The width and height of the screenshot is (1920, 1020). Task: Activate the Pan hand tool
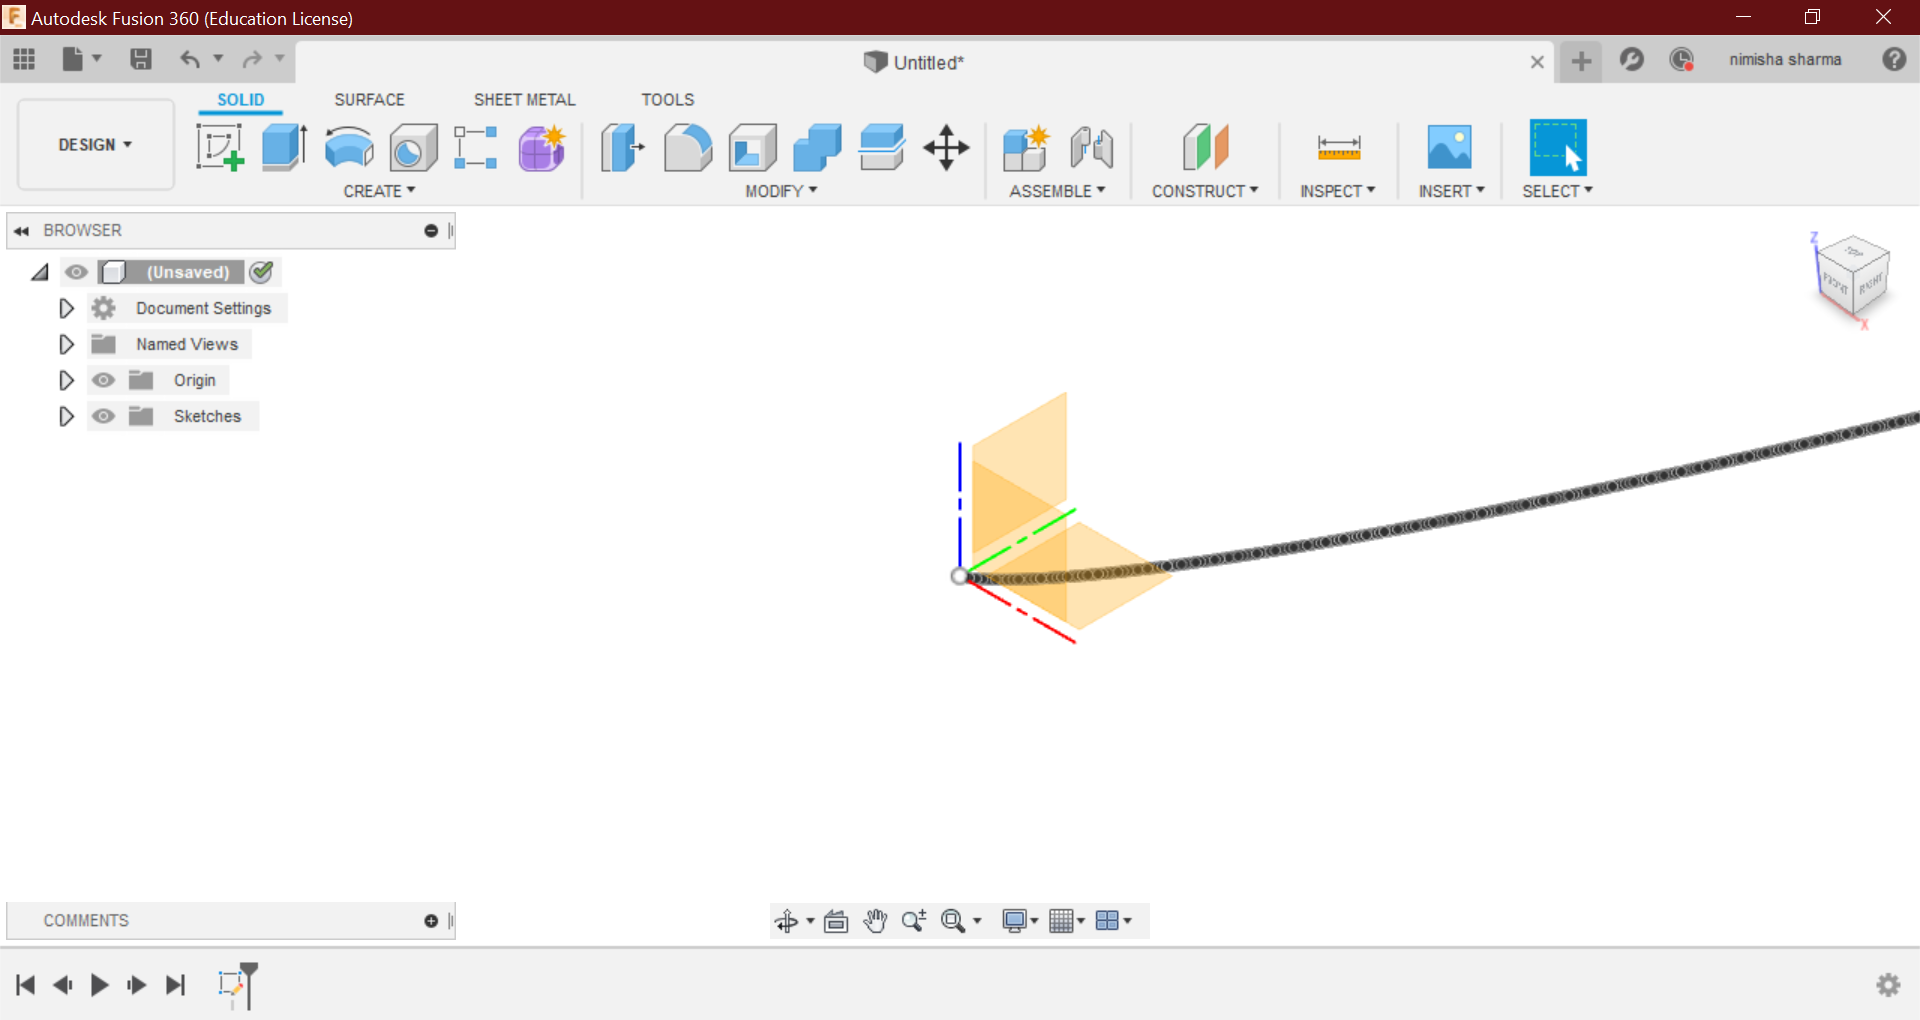tap(875, 921)
